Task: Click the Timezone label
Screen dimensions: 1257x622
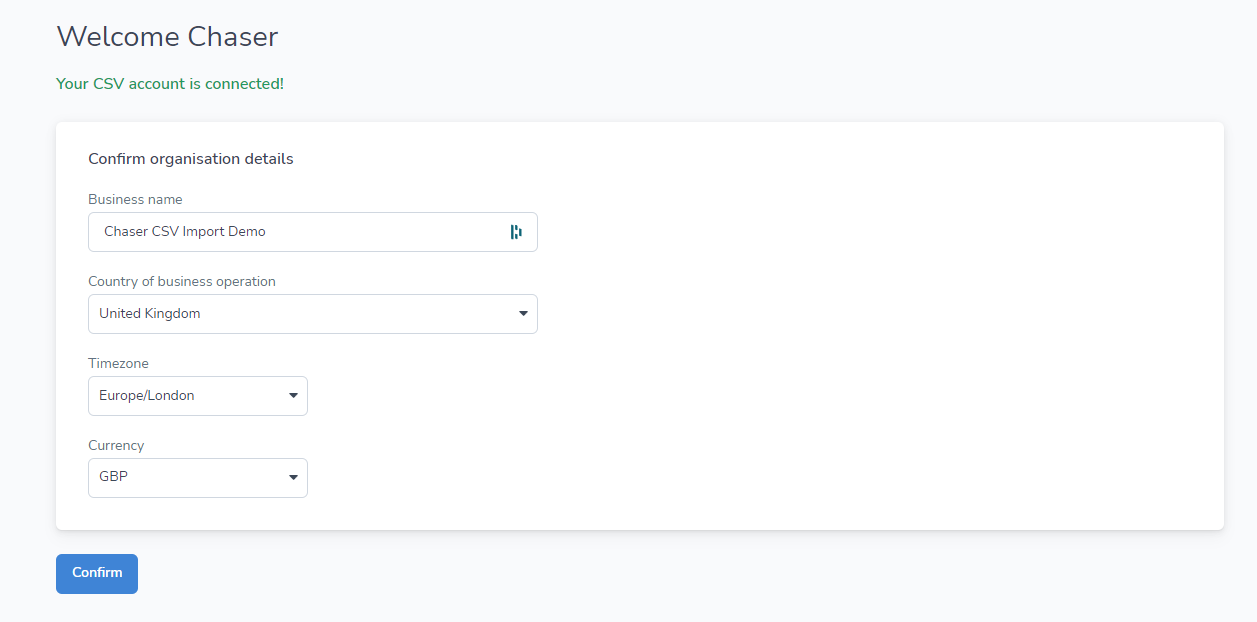Action: pyautogui.click(x=118, y=363)
